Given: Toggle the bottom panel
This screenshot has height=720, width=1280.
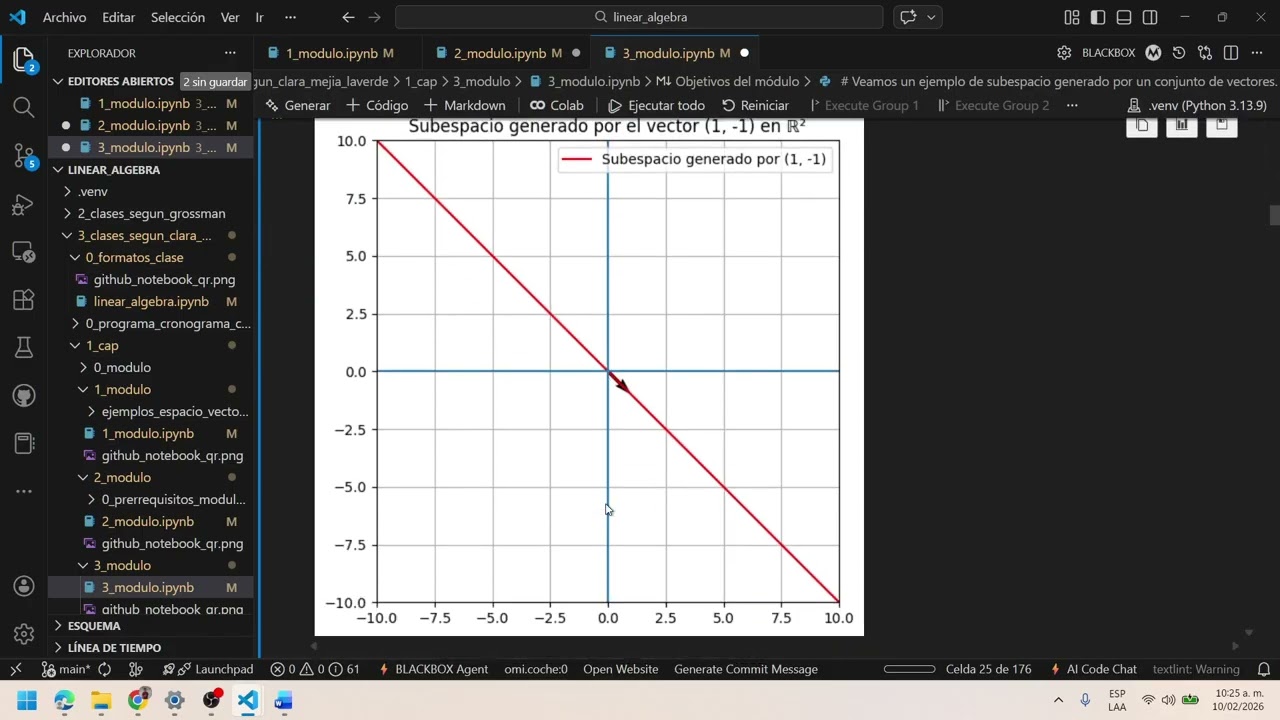Looking at the screenshot, I should [1124, 17].
